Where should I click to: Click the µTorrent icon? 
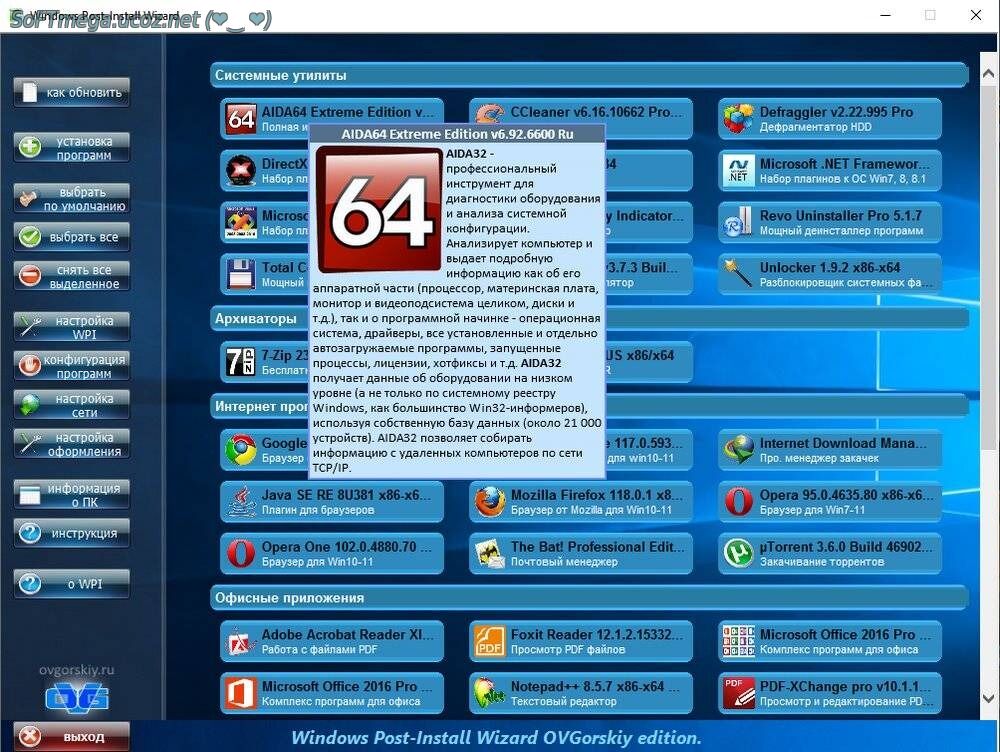click(x=738, y=553)
